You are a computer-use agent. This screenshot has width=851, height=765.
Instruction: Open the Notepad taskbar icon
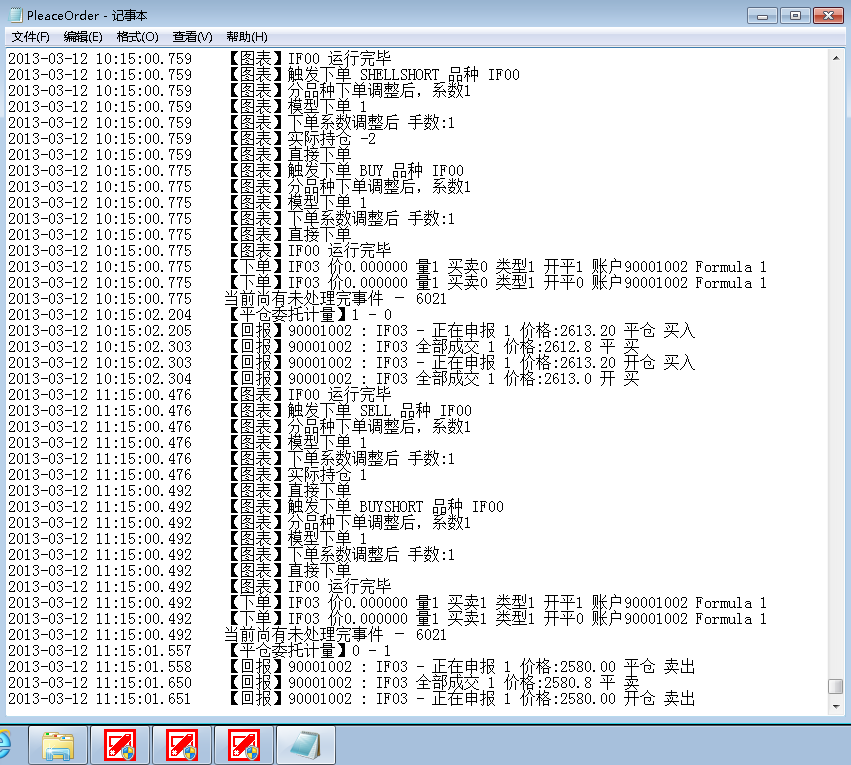tap(306, 745)
